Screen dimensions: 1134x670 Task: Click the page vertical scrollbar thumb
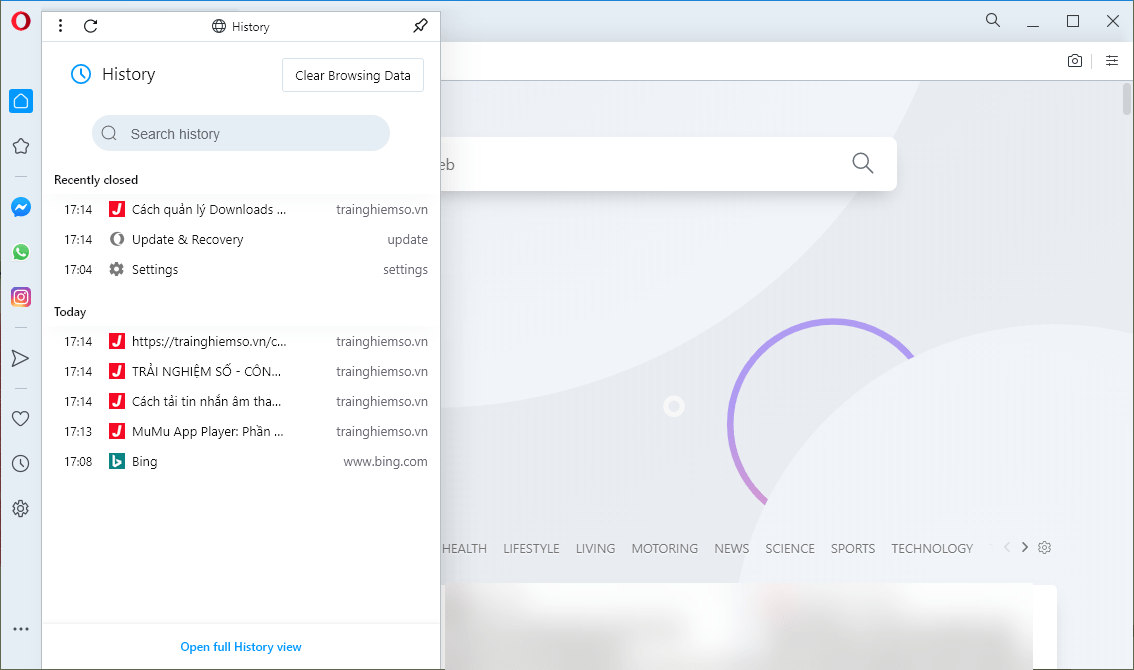point(1127,99)
